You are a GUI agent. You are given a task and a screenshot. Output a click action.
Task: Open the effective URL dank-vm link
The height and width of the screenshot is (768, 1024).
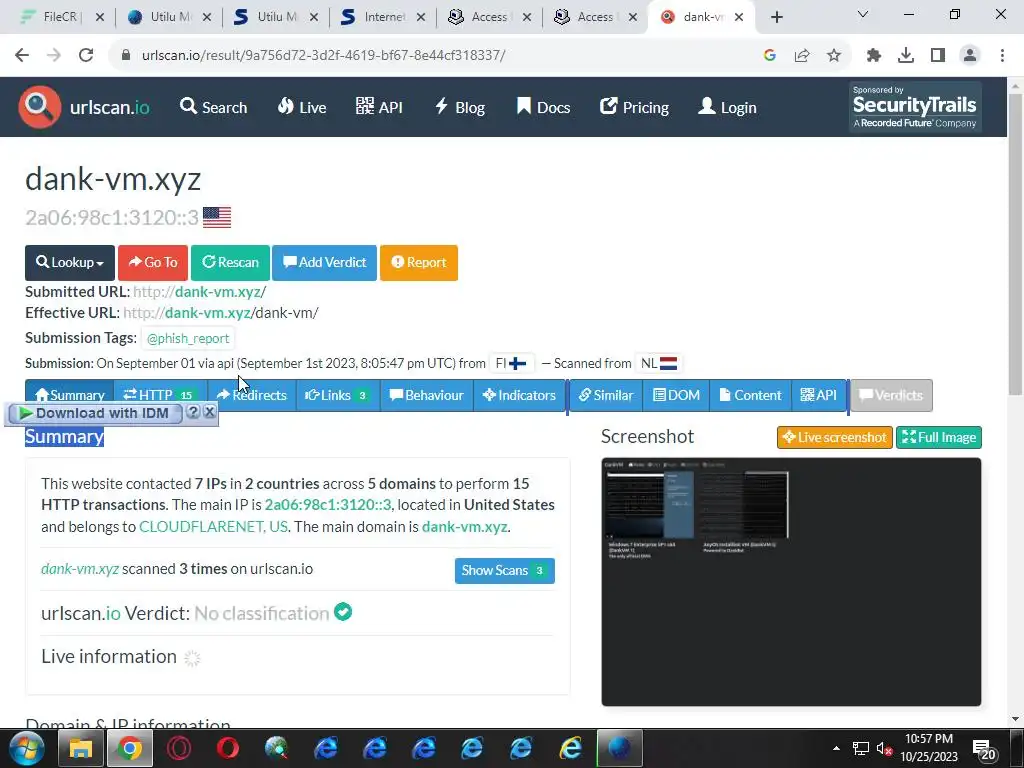pos(221,313)
